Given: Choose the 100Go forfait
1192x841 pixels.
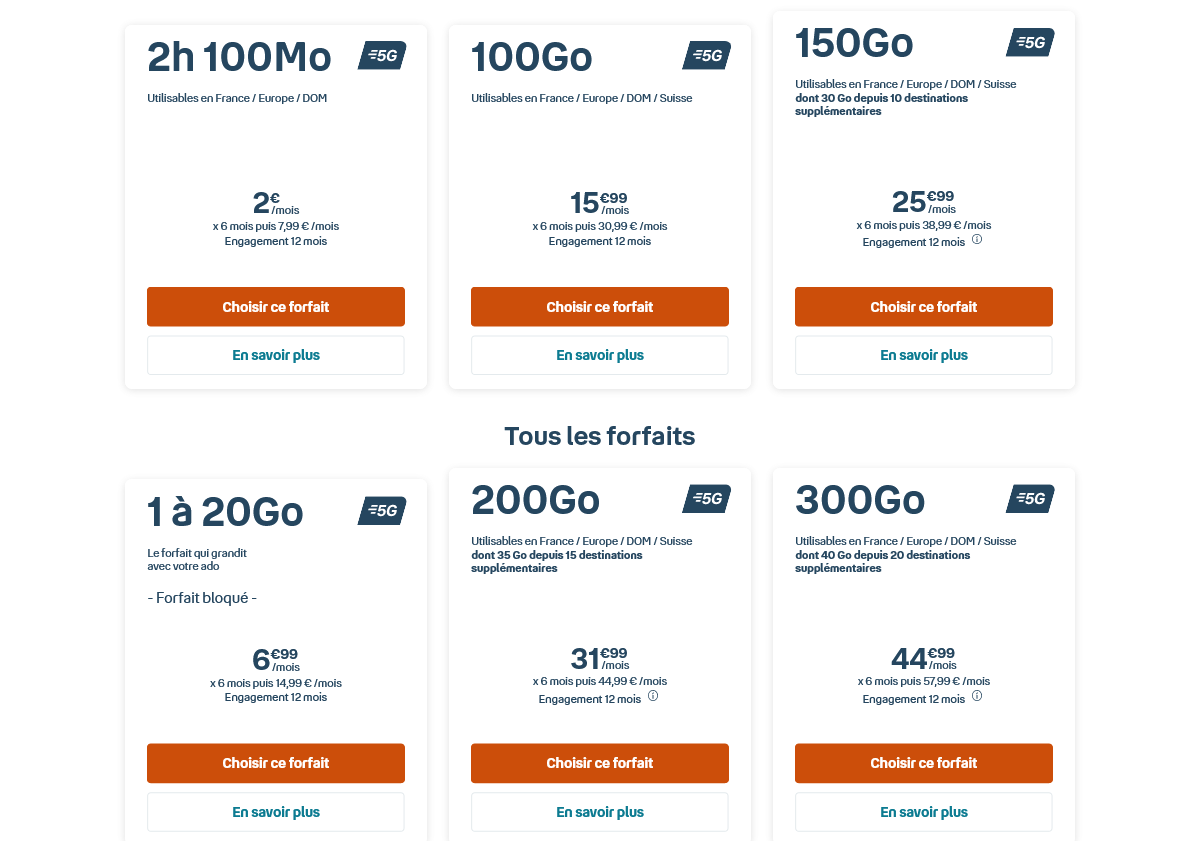Looking at the screenshot, I should (x=600, y=307).
